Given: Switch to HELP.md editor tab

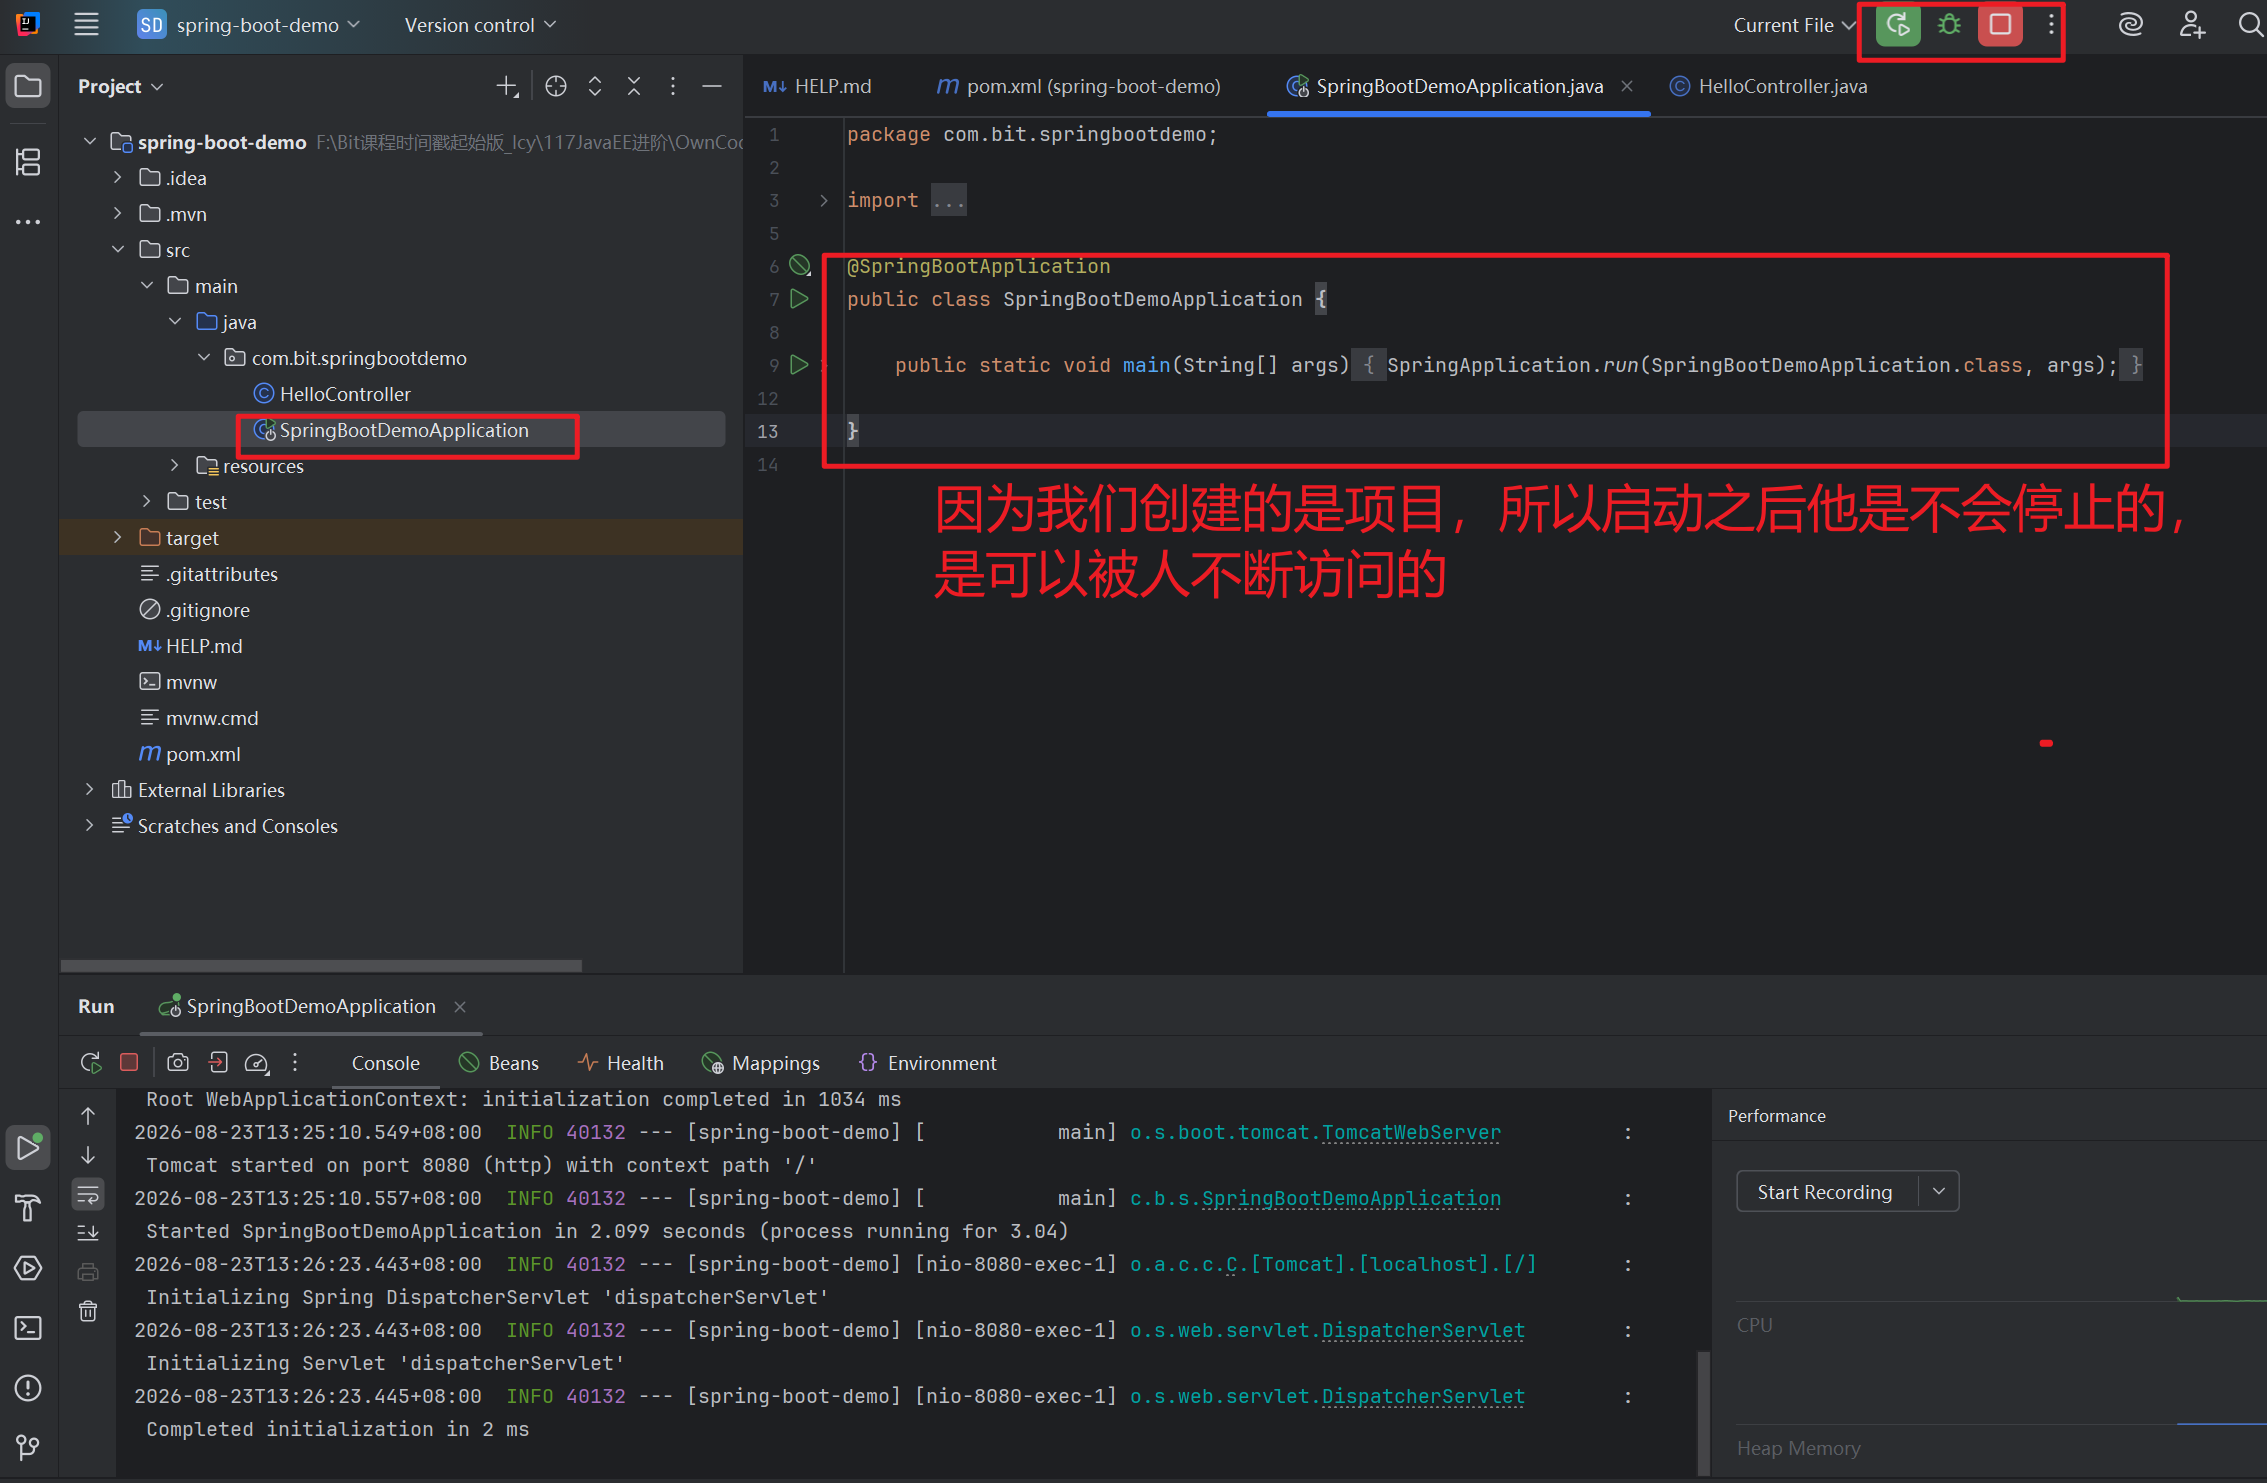Looking at the screenshot, I should coord(818,86).
